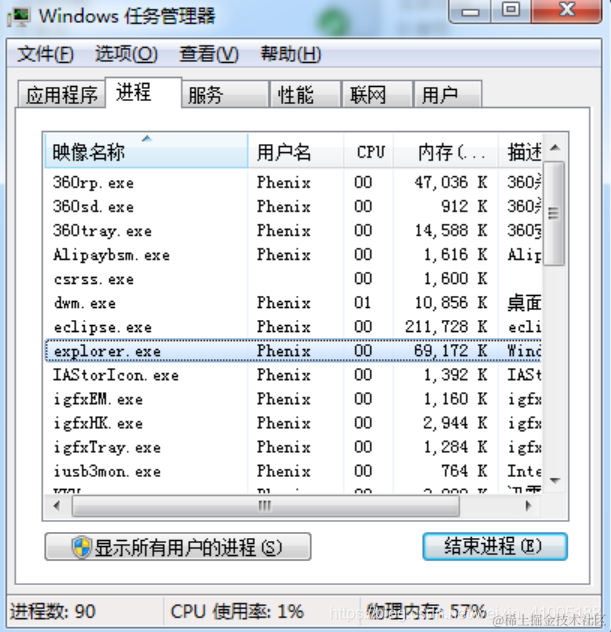This screenshot has height=632, width=611.
Task: Select the 360rp.exe process
Action: point(293,183)
